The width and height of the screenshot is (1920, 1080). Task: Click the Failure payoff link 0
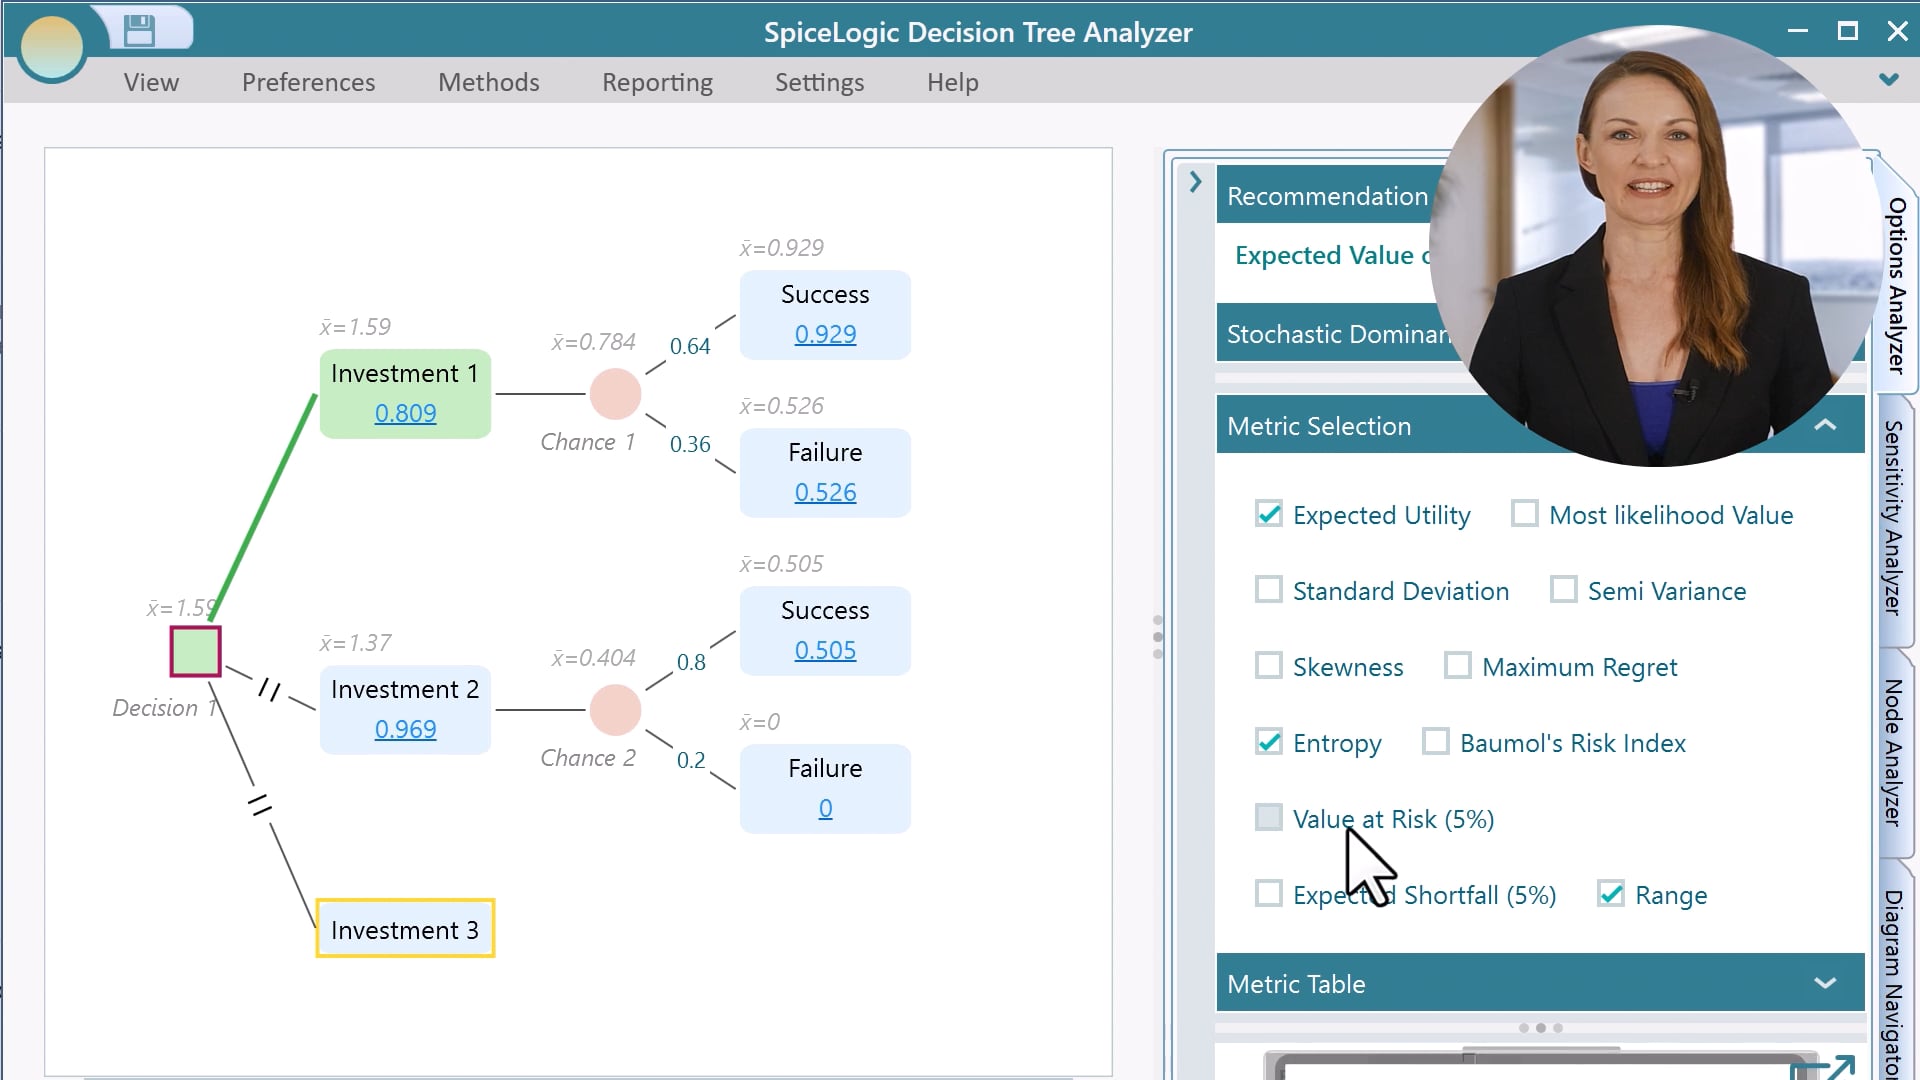825,808
